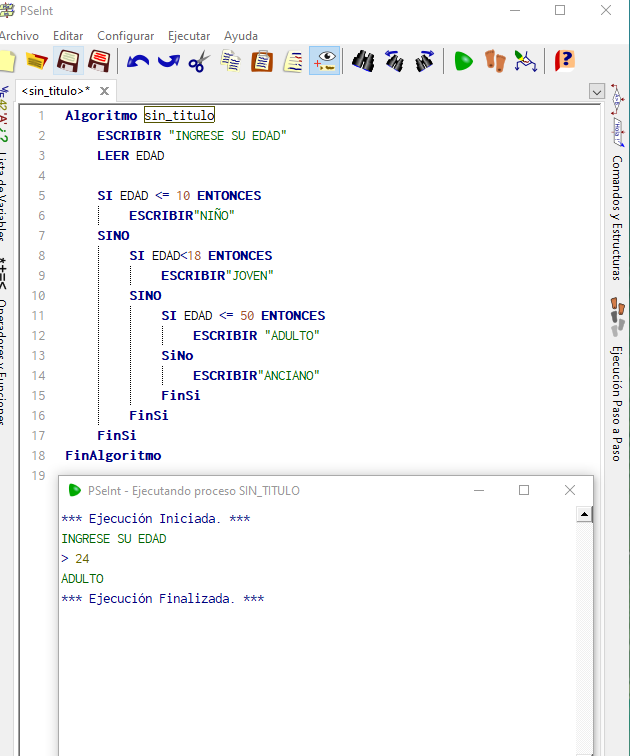Click the scroll-up arrow in the execution window
Viewport: 630px width, 756px height.
[x=584, y=514]
